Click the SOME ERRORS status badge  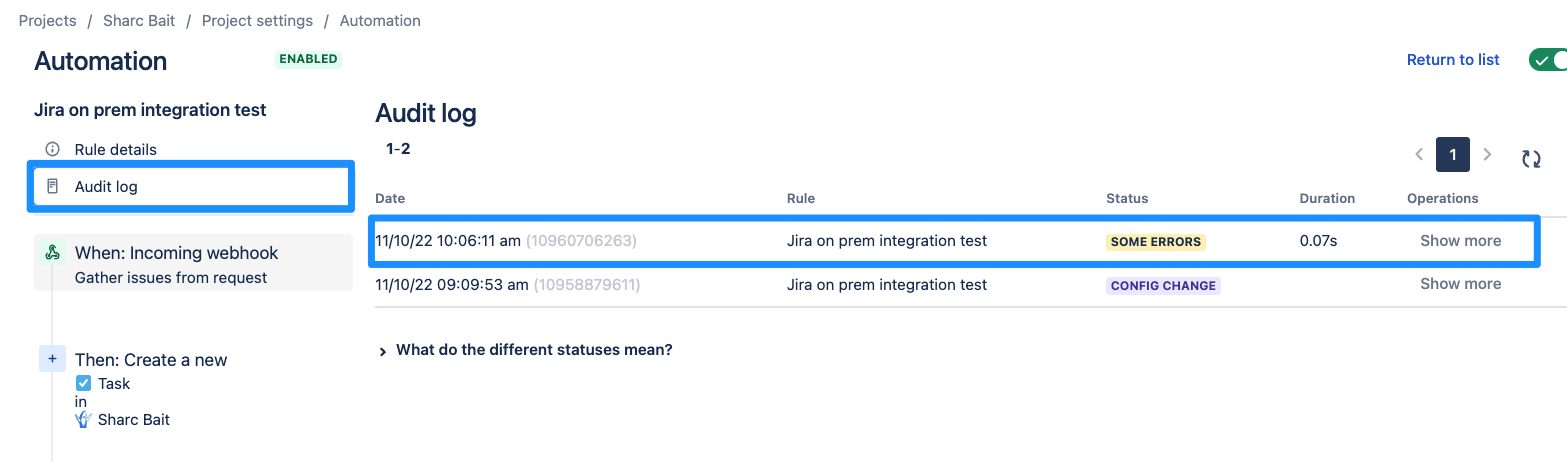[x=1155, y=241]
